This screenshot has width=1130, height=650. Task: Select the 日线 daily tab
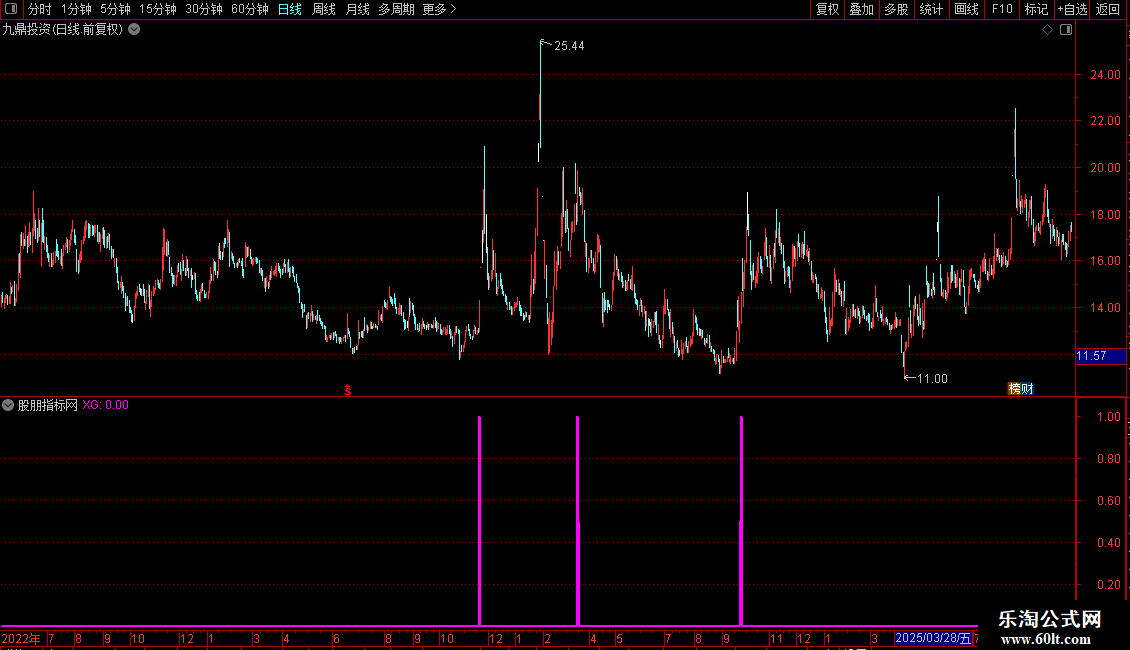290,9
